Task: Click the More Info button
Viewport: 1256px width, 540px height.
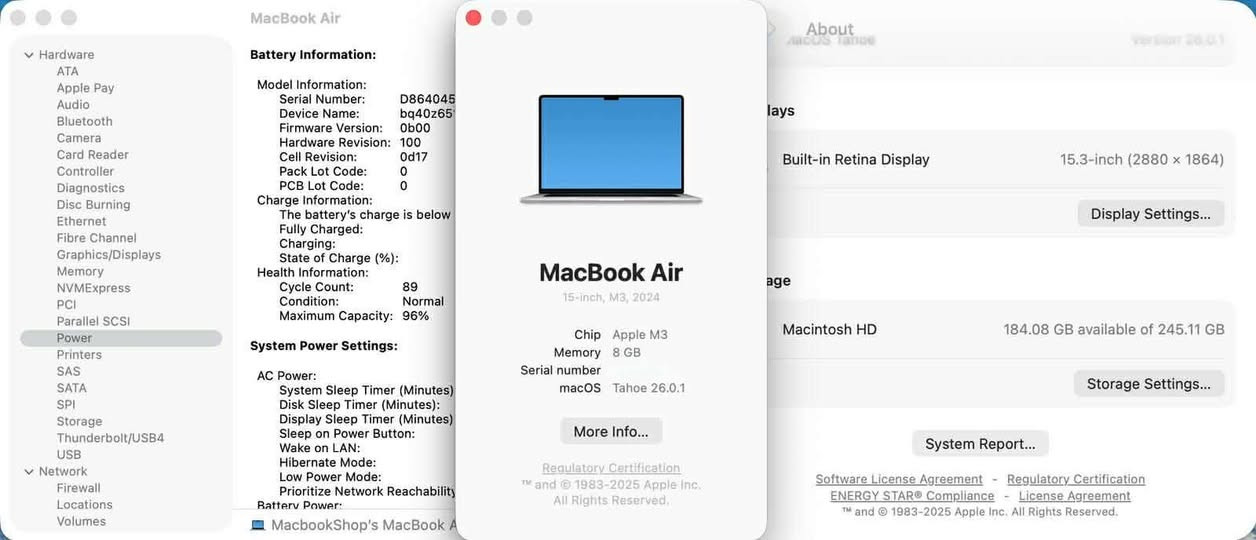Action: (611, 431)
